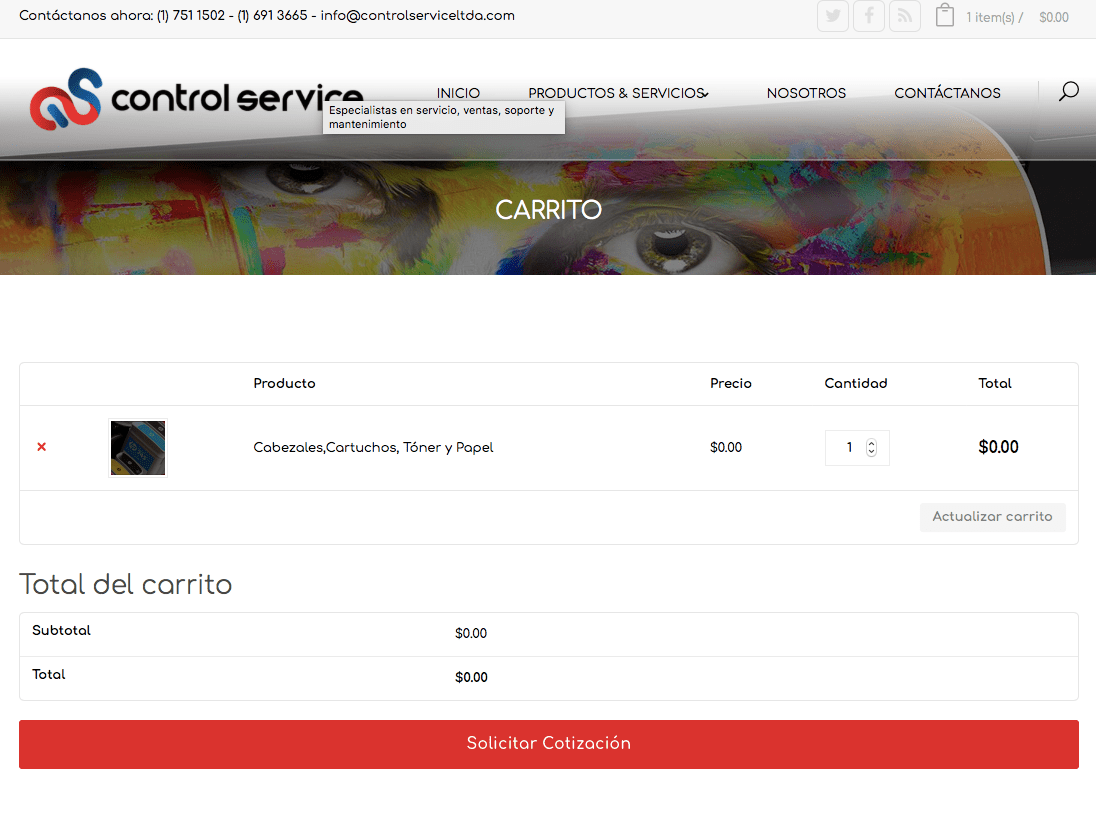Remove the Cabezales item using red X

point(42,447)
